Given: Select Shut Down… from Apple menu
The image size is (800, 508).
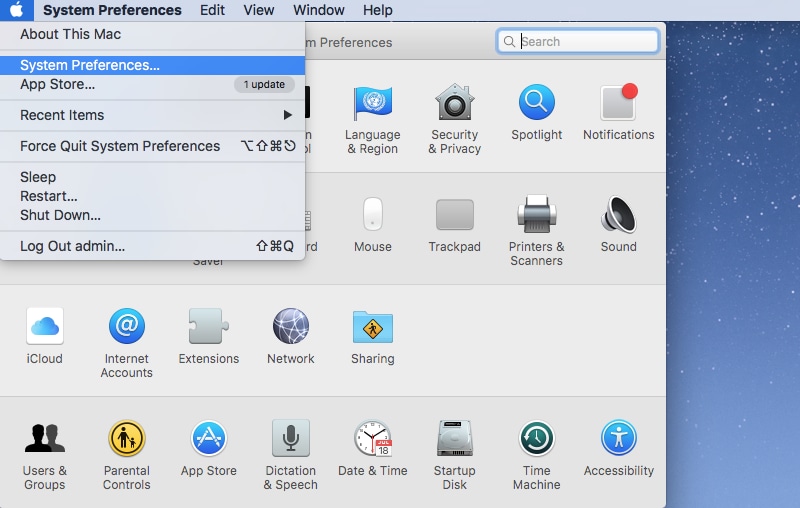Looking at the screenshot, I should tap(153, 215).
